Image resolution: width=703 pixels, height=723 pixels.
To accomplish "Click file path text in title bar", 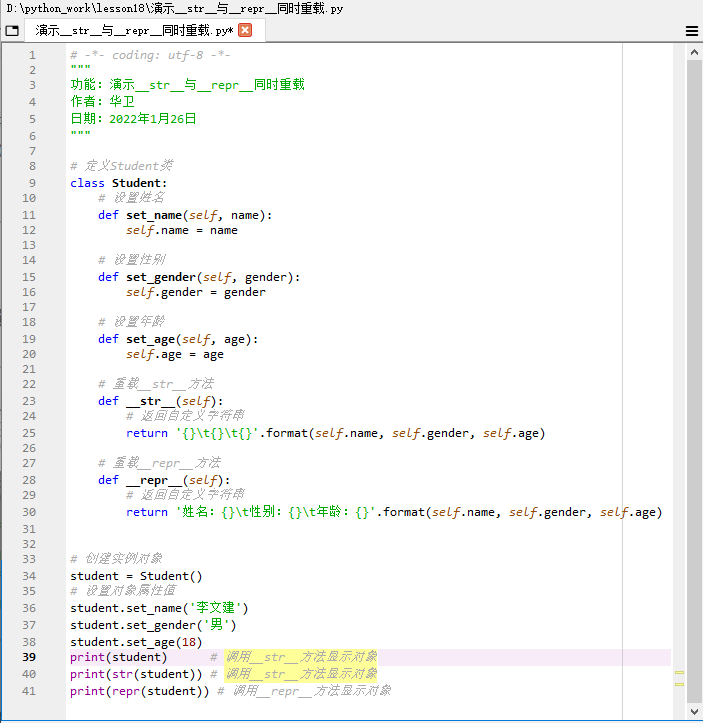I will tap(175, 8).
